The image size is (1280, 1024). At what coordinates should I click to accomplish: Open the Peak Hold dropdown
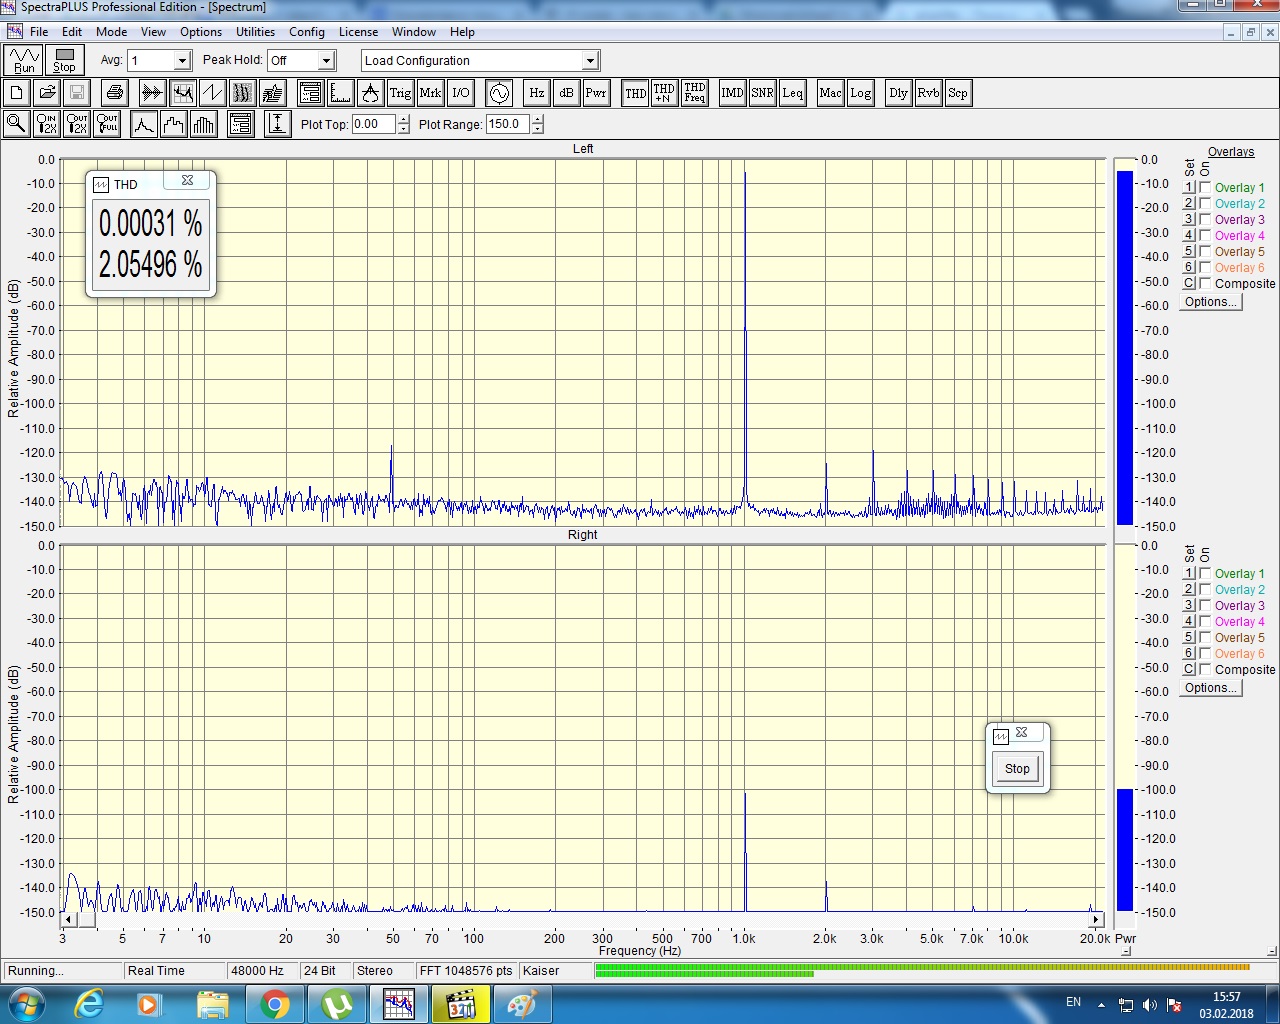click(326, 61)
